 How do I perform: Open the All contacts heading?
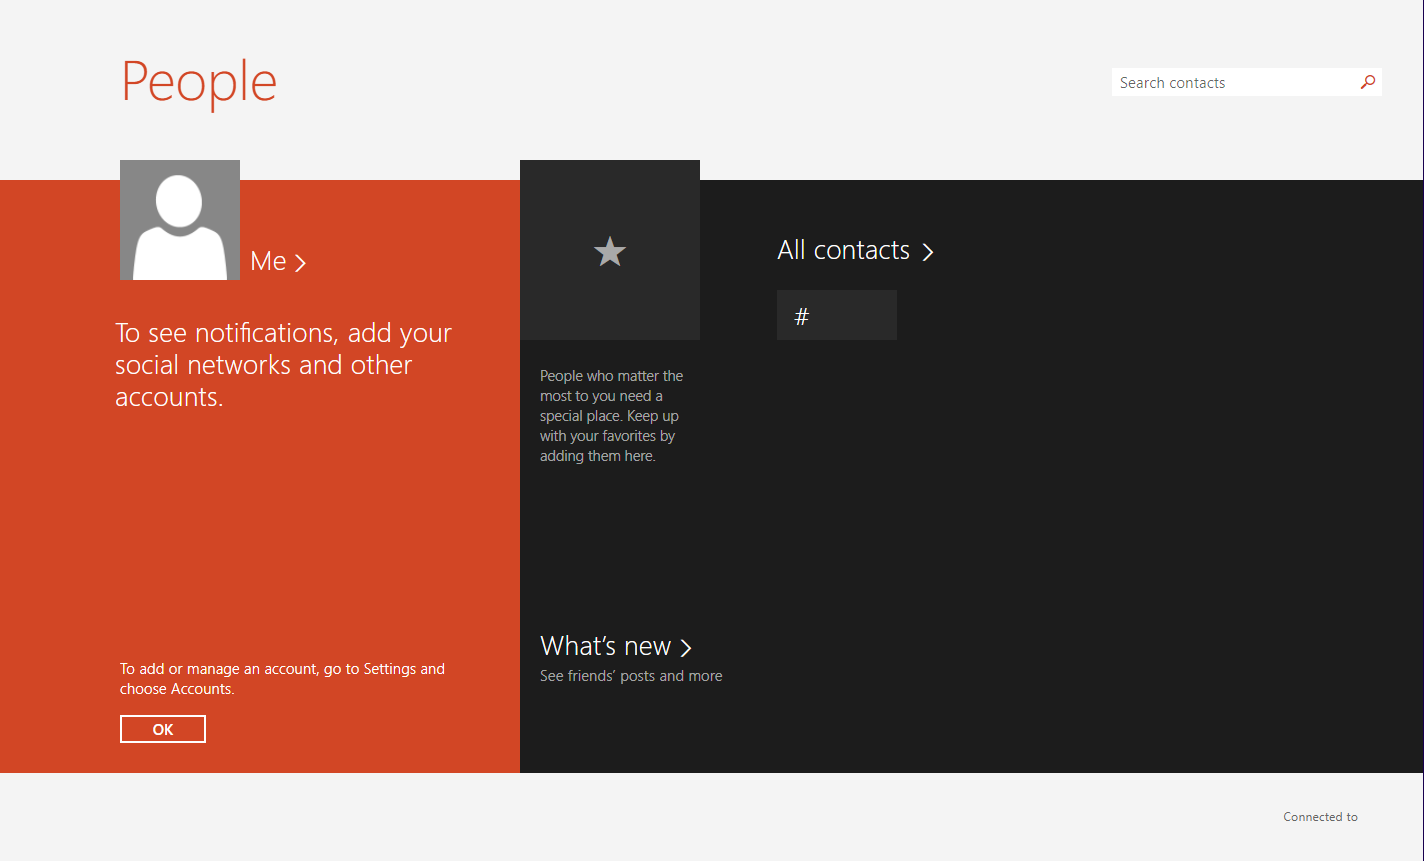click(843, 250)
